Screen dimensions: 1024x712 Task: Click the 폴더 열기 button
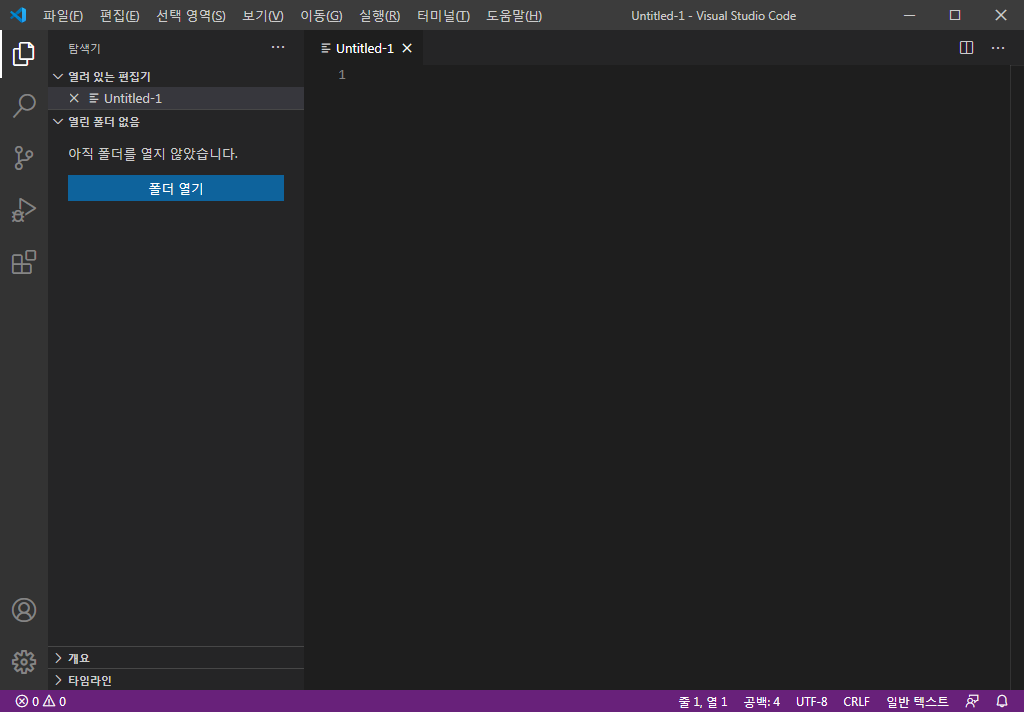[x=176, y=188]
